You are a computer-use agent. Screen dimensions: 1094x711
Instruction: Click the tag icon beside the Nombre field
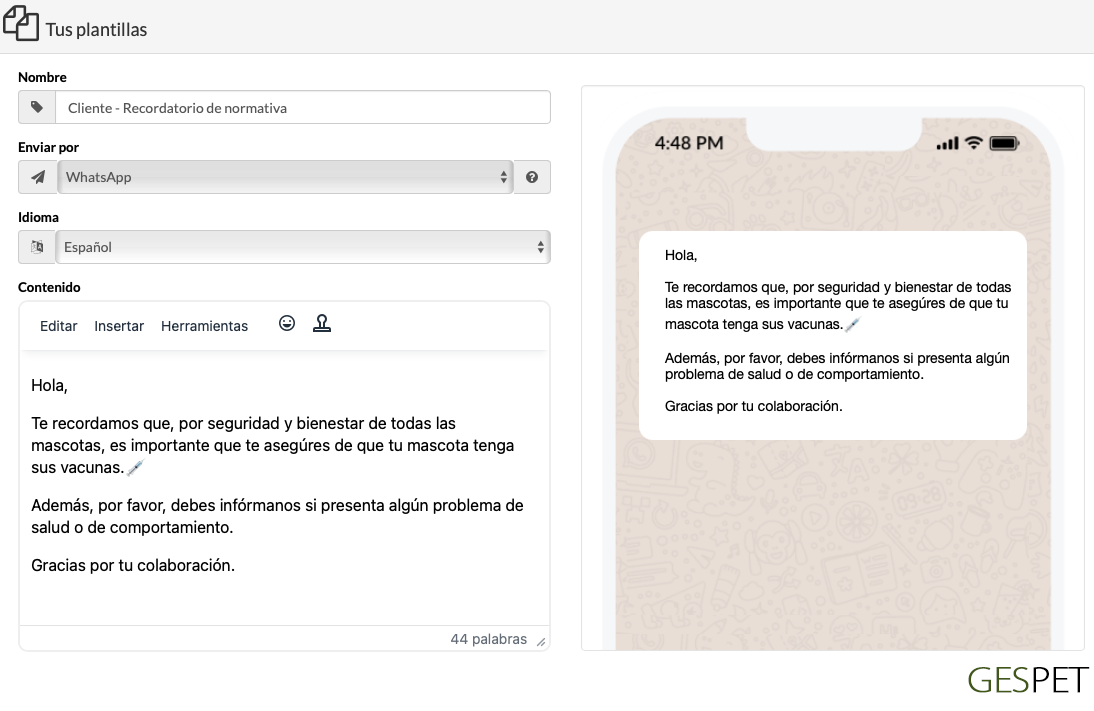pos(37,107)
